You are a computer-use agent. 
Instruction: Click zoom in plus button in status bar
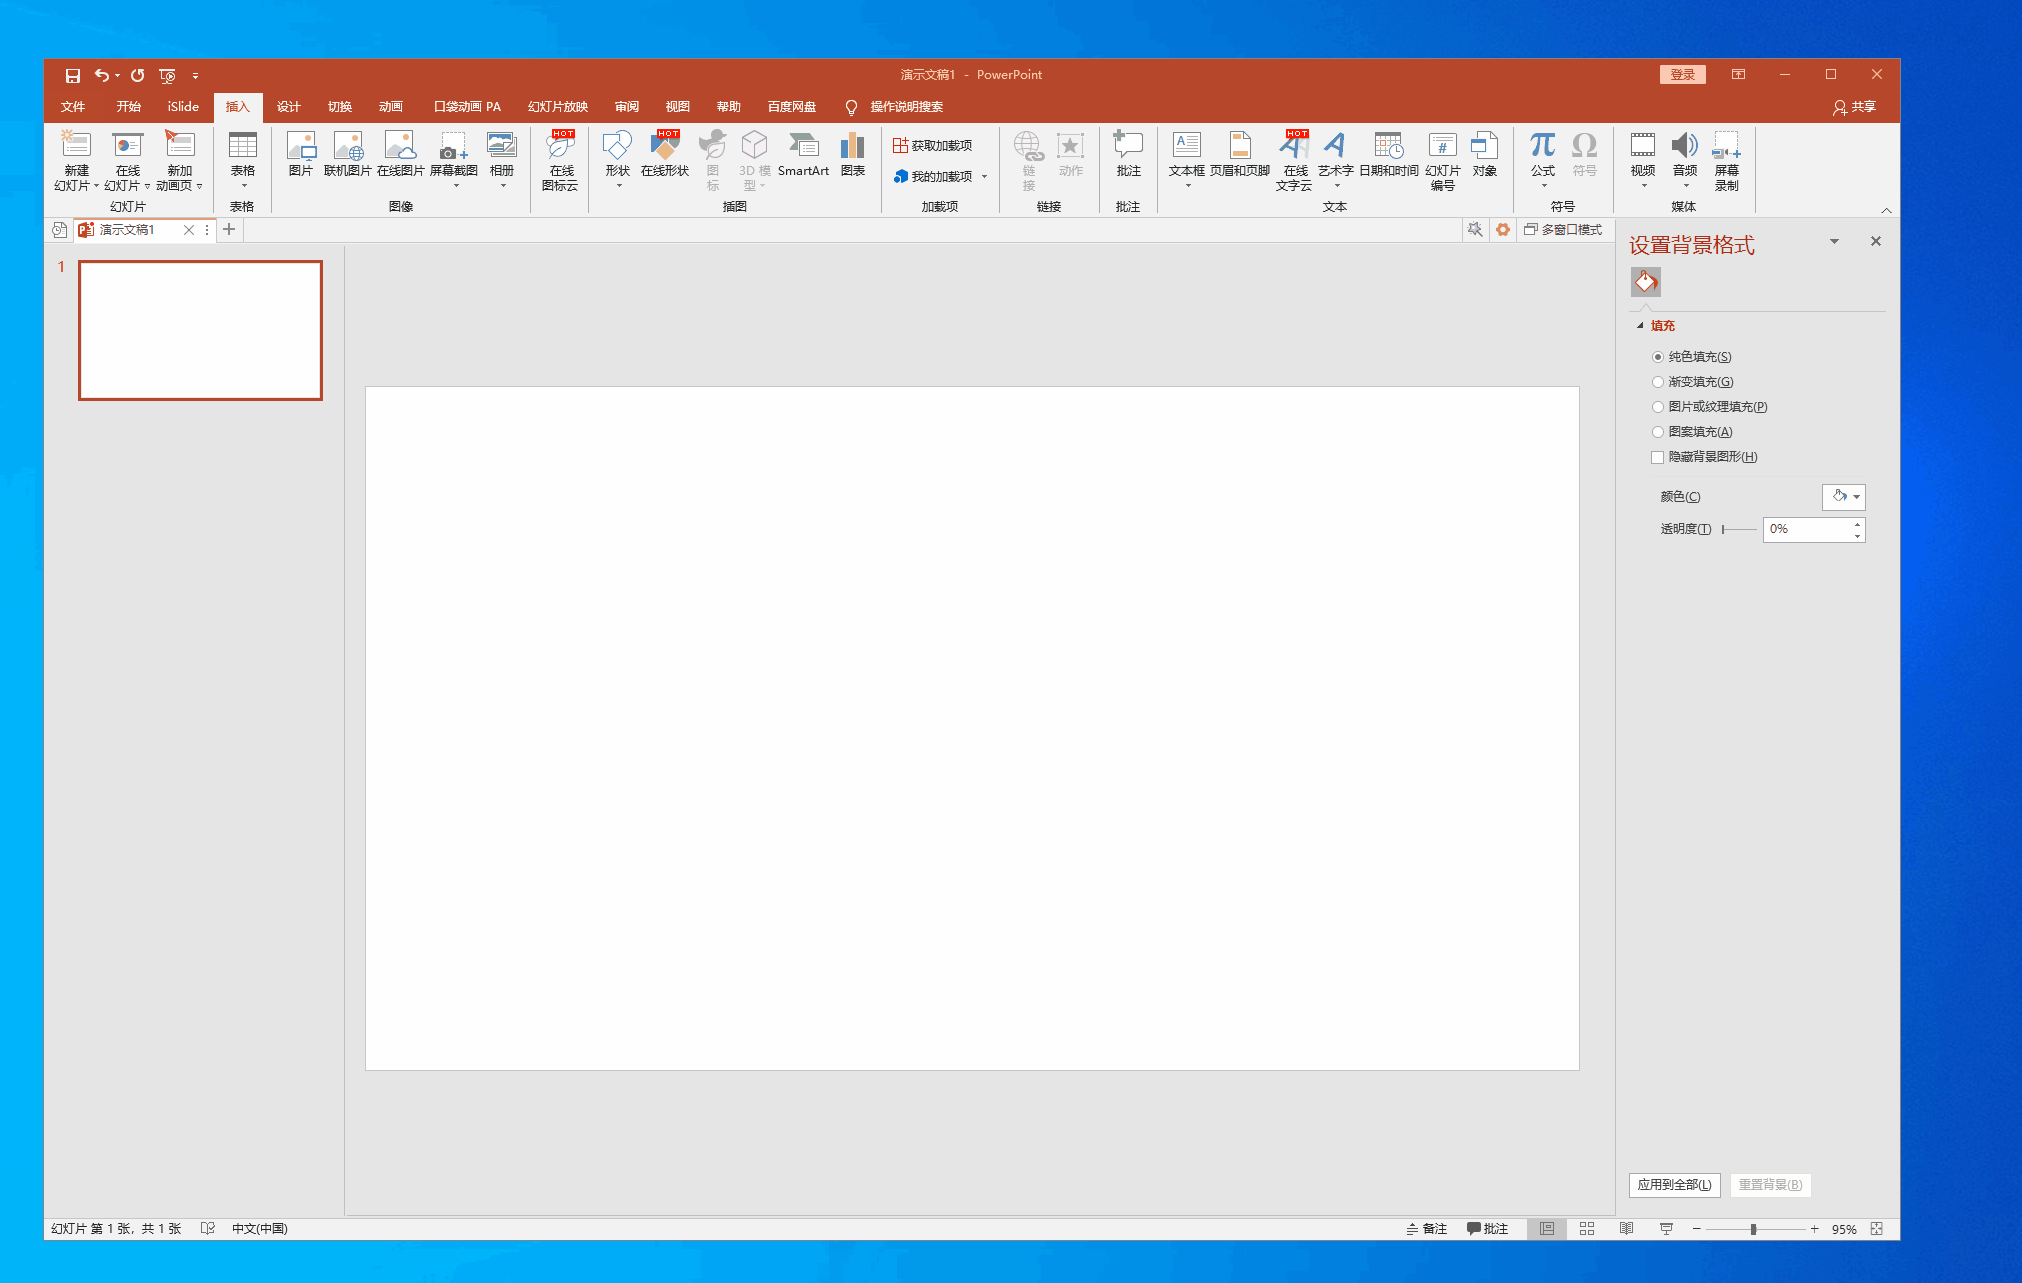[1814, 1229]
